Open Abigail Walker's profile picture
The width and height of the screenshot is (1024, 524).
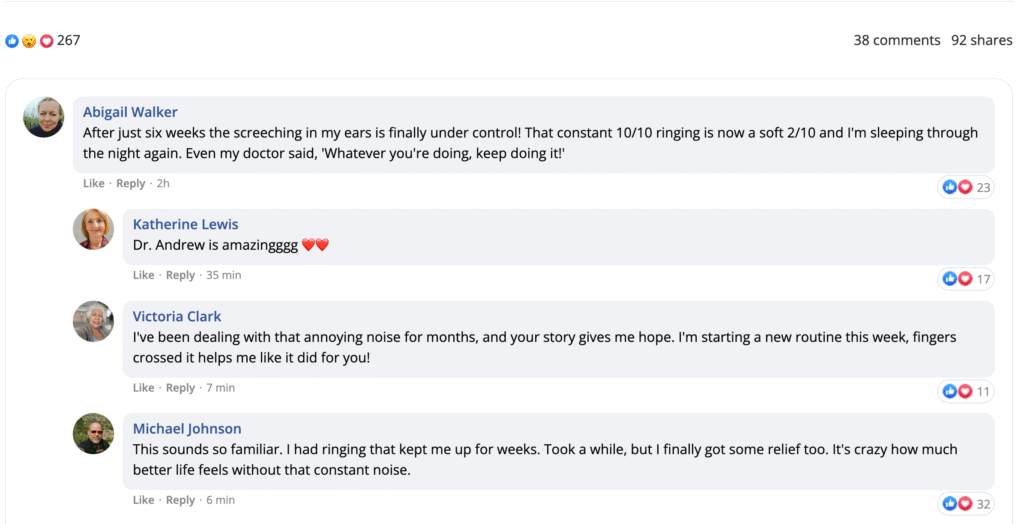pos(44,117)
